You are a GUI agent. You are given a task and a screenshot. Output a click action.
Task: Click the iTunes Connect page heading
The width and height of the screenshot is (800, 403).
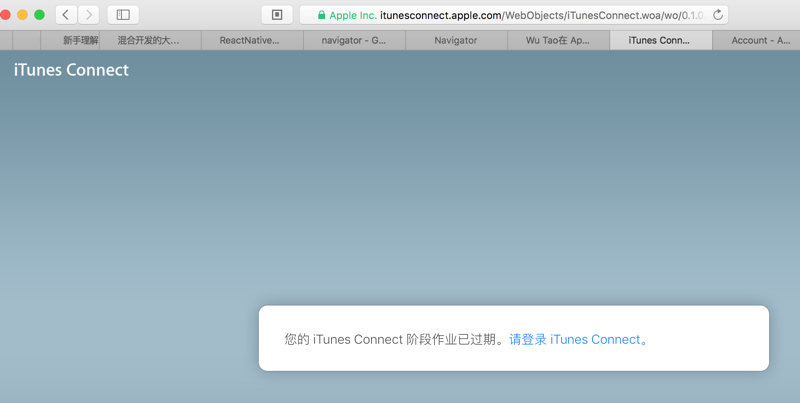click(71, 70)
